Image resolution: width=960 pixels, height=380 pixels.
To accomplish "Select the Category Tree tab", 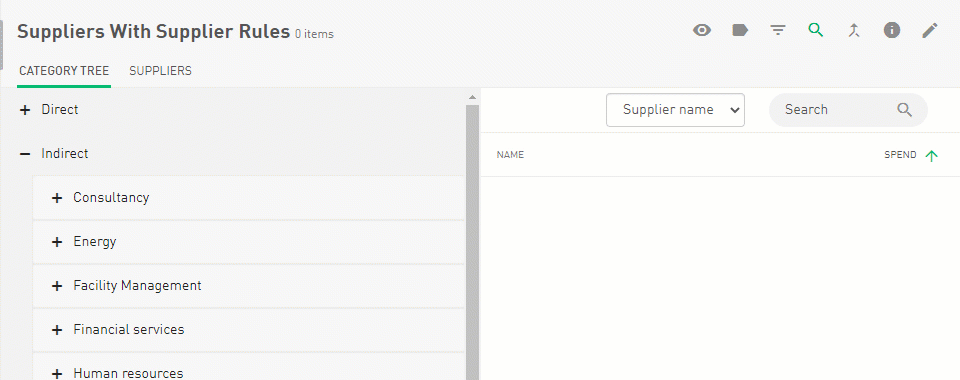I will [x=64, y=71].
